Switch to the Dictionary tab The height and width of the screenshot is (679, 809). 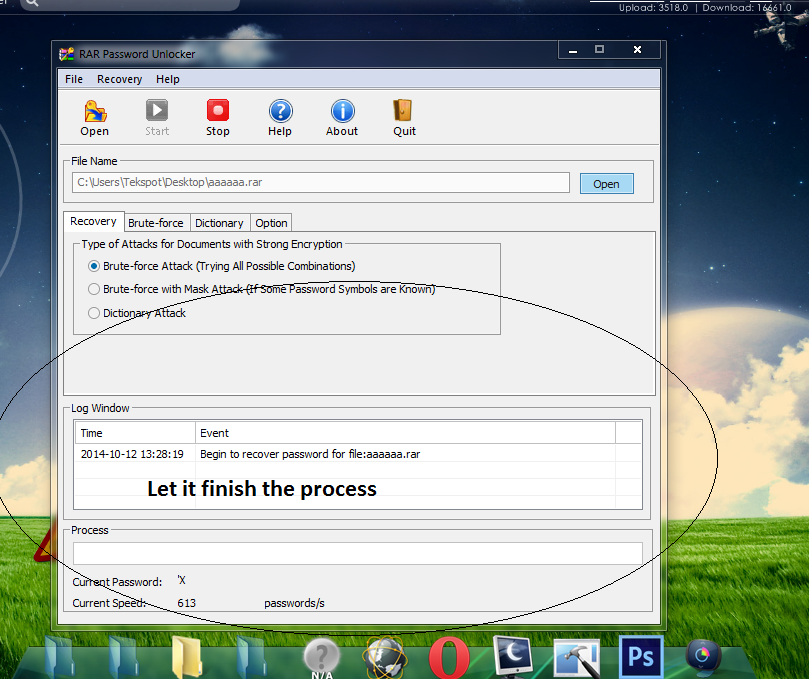pyautogui.click(x=219, y=223)
